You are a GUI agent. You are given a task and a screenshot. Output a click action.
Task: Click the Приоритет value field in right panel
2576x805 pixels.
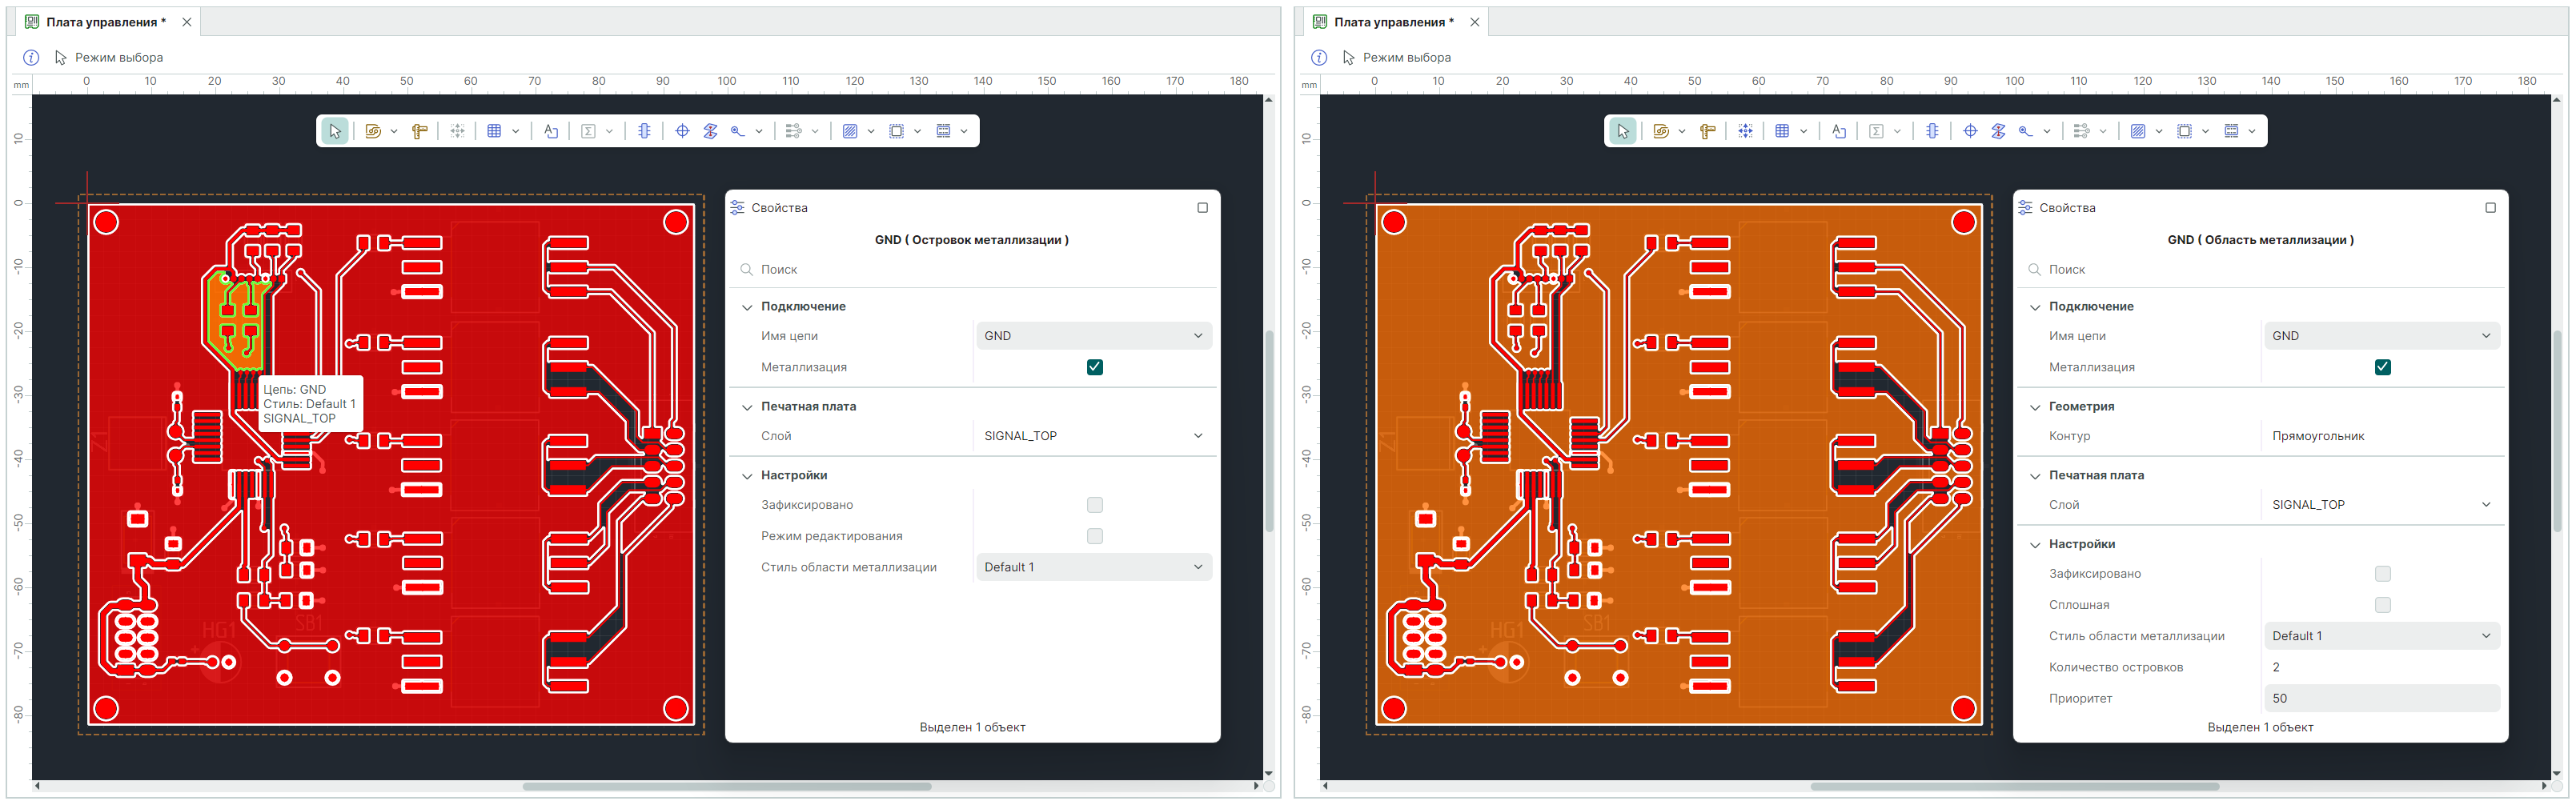coord(2380,698)
